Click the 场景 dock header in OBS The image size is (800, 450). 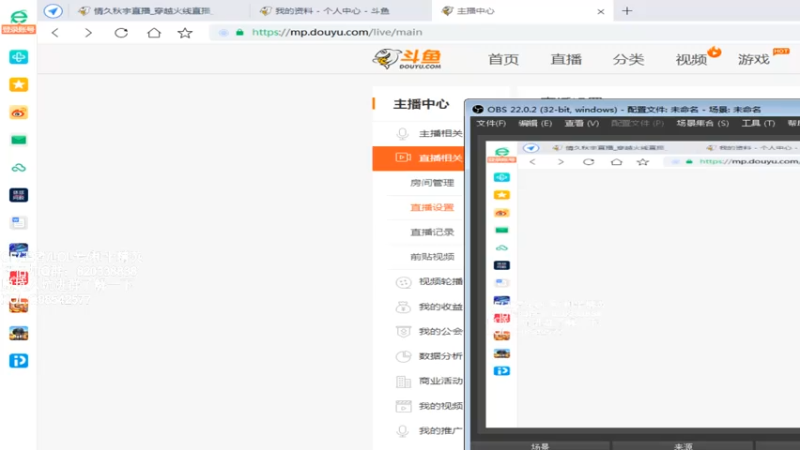pos(540,446)
